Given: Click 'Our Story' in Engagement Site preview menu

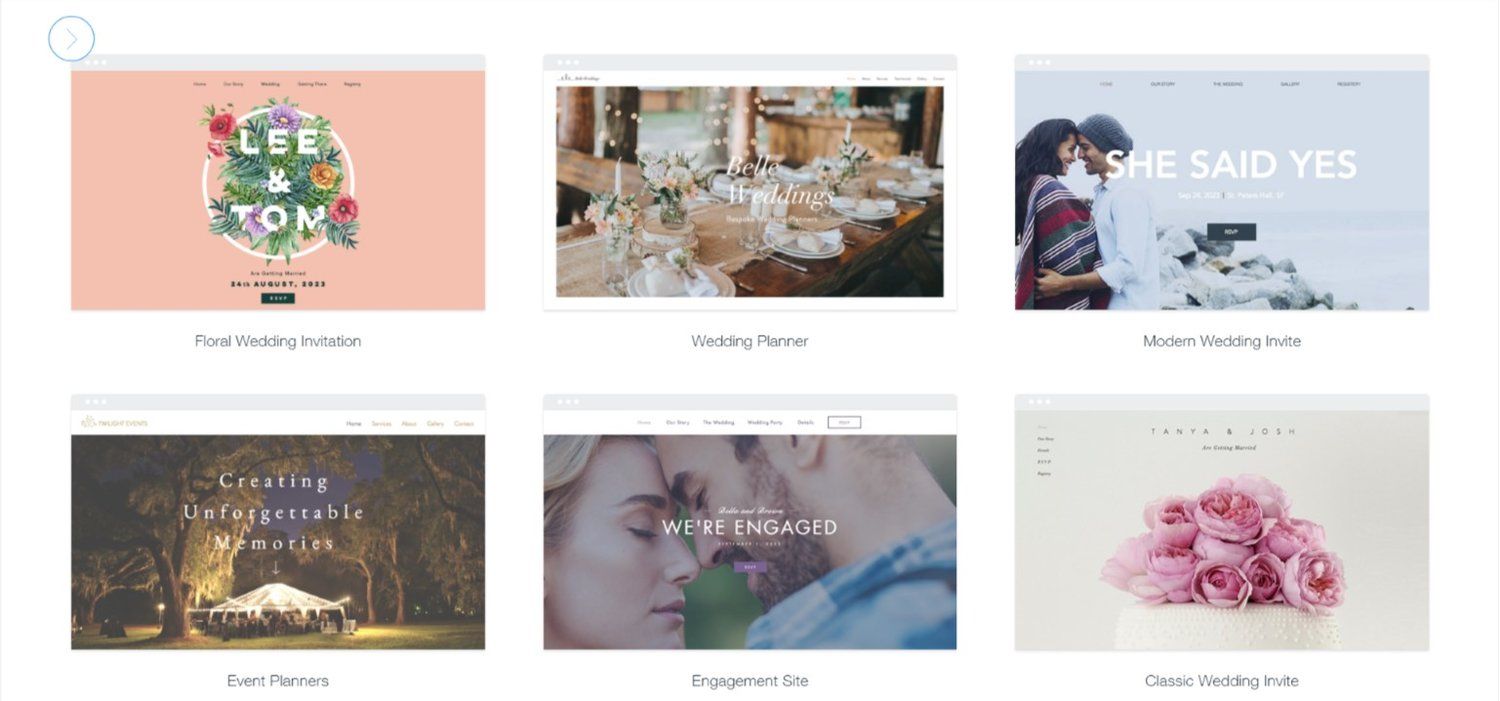Looking at the screenshot, I should tap(678, 423).
